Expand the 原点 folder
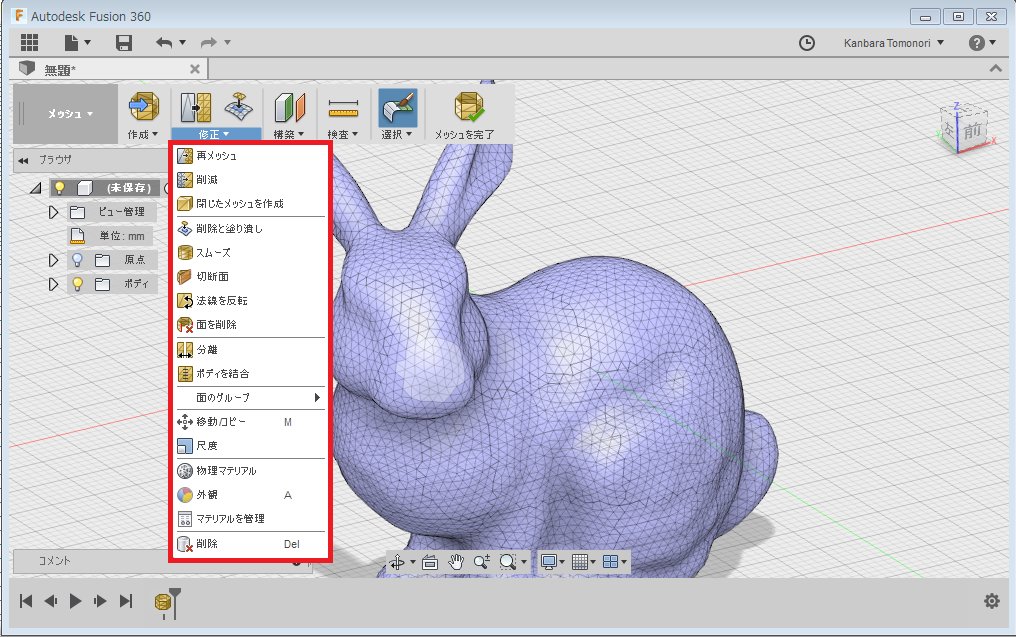This screenshot has height=637, width=1016. [53, 260]
